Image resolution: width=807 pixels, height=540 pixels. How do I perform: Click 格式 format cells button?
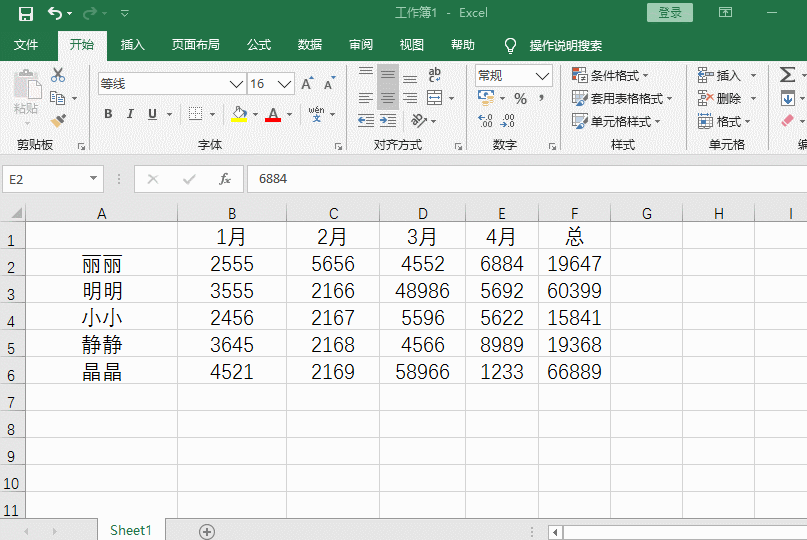(x=724, y=121)
